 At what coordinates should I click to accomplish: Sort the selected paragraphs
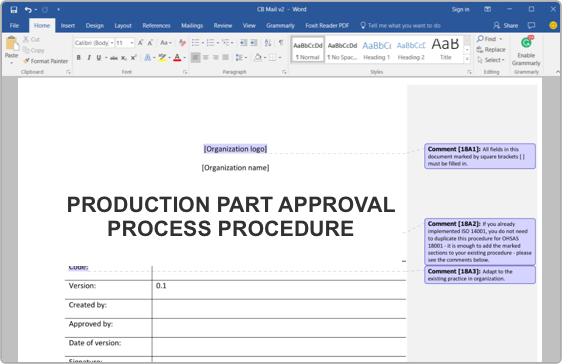pyautogui.click(x=268, y=43)
